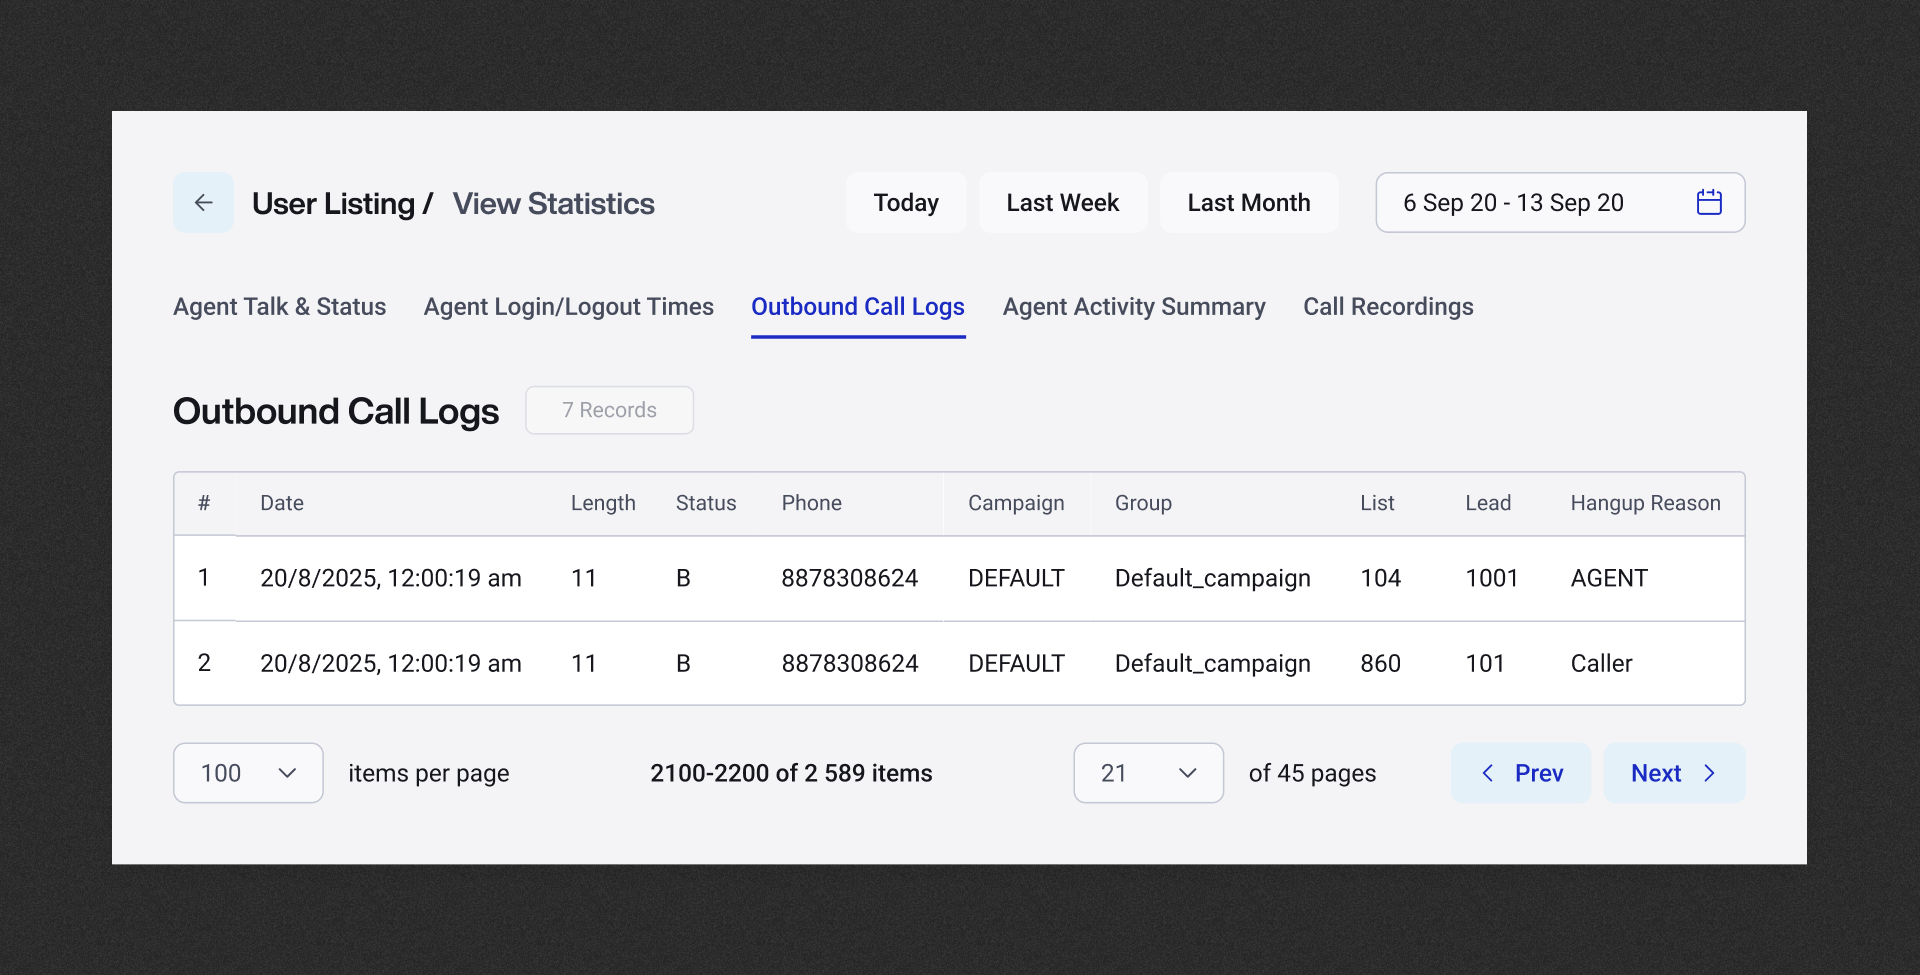Viewport: 1920px width, 975px height.
Task: Click the Today filter button
Action: point(906,202)
